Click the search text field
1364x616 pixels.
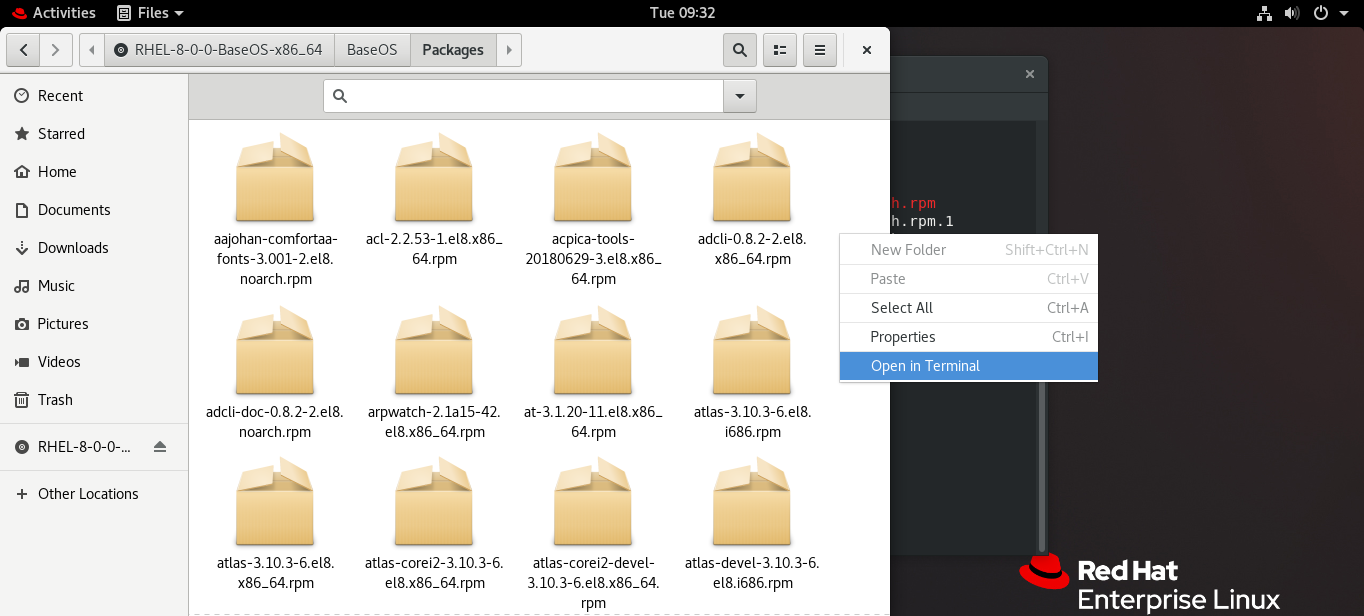(524, 96)
